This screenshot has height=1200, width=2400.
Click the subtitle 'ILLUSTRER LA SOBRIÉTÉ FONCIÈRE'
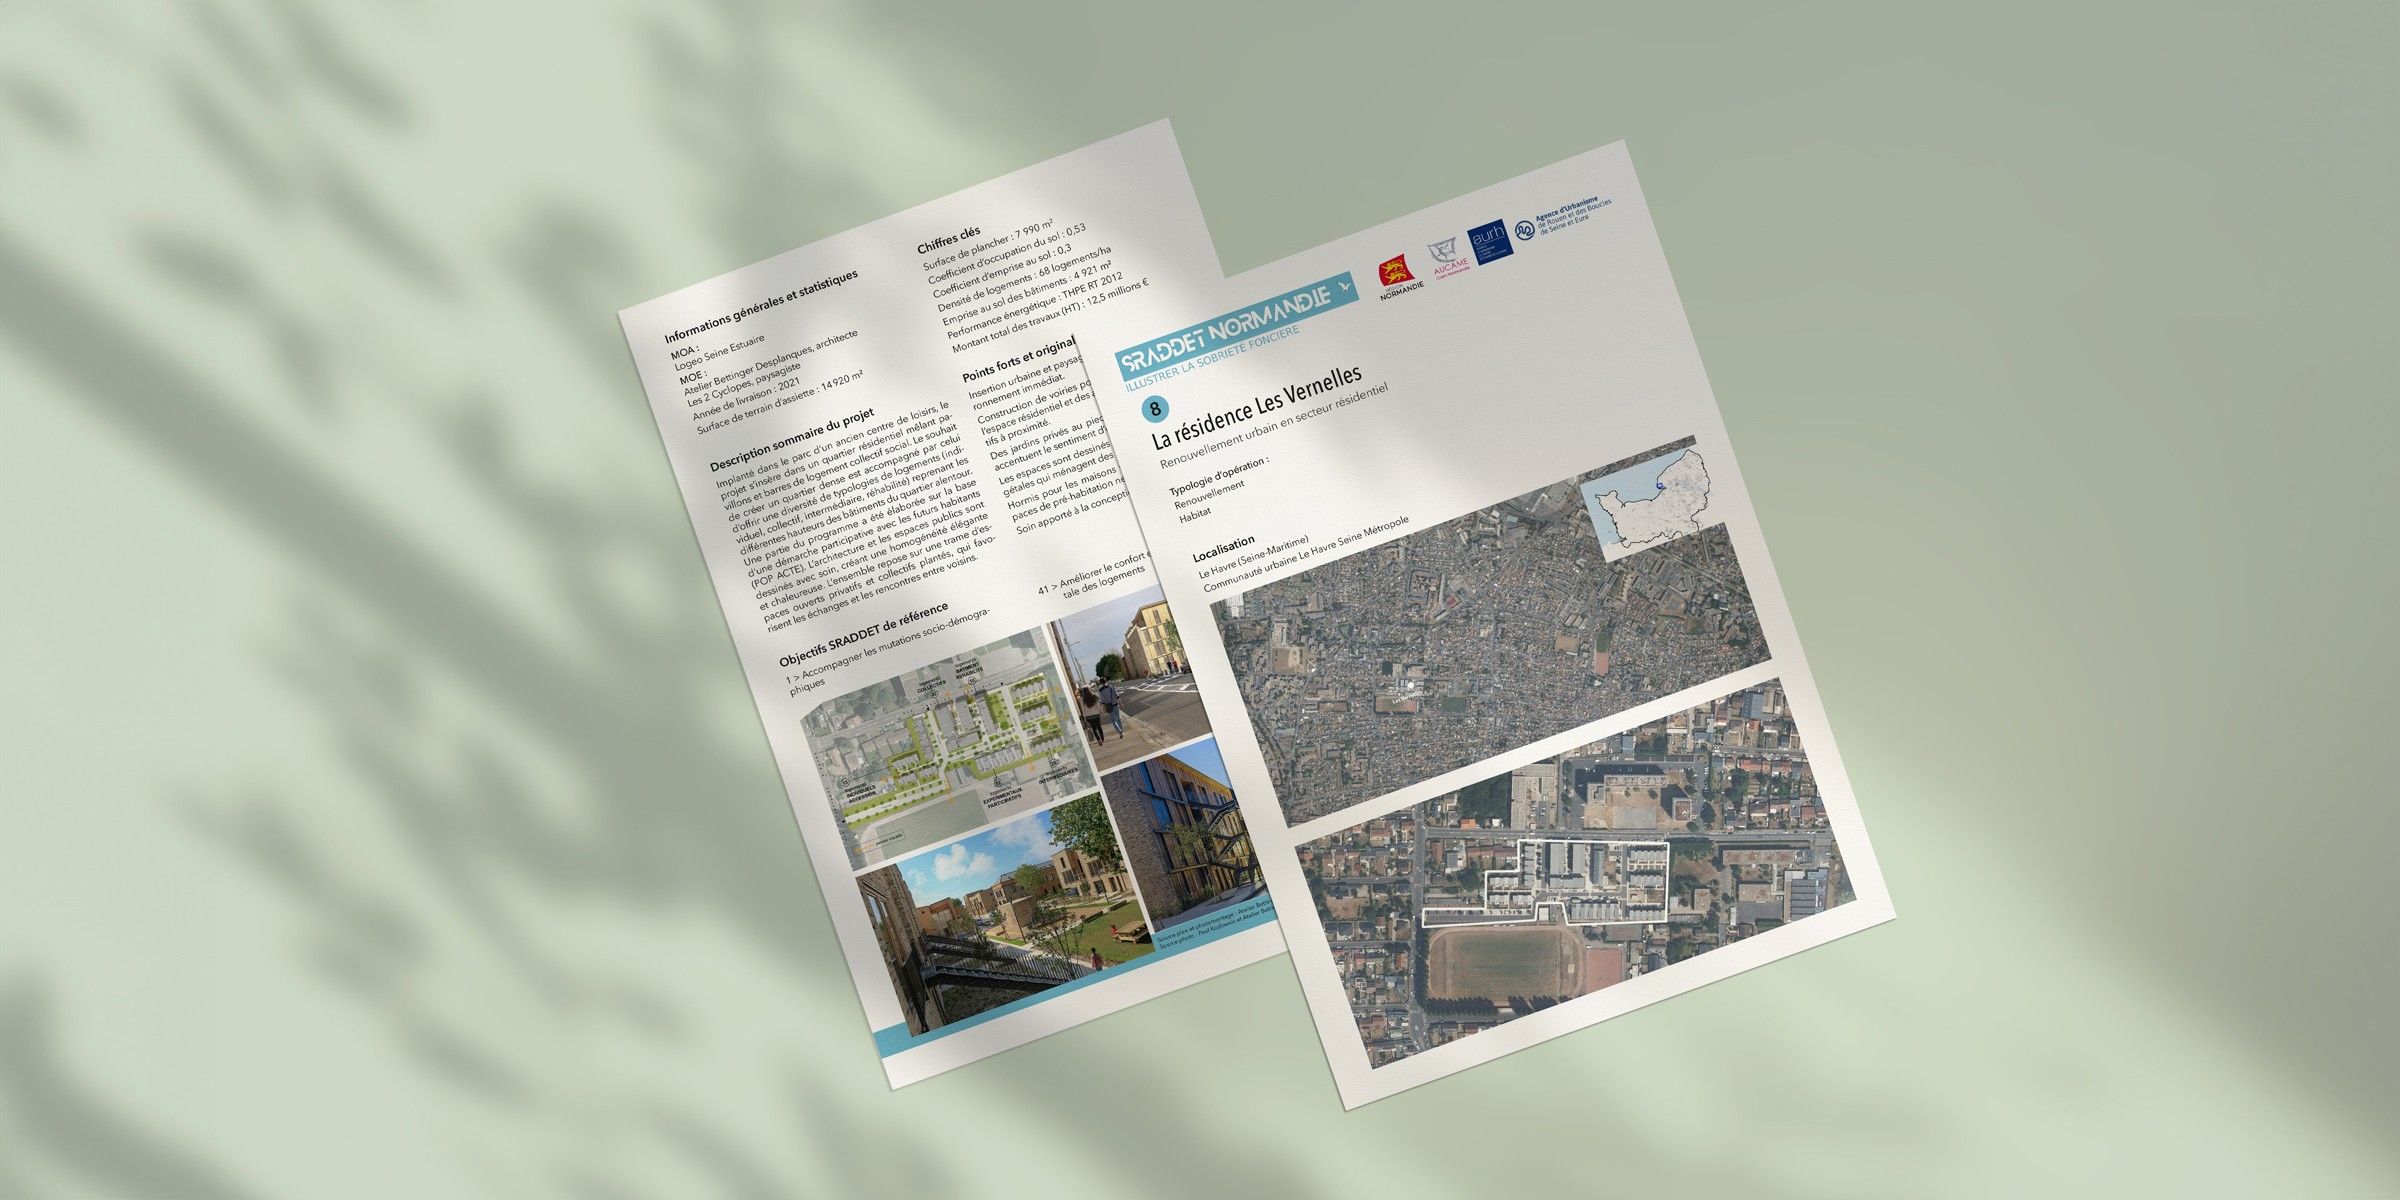(1212, 357)
